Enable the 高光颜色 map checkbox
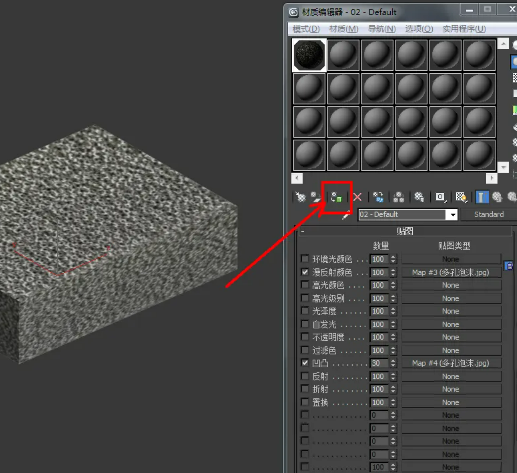The width and height of the screenshot is (517, 473). click(304, 285)
